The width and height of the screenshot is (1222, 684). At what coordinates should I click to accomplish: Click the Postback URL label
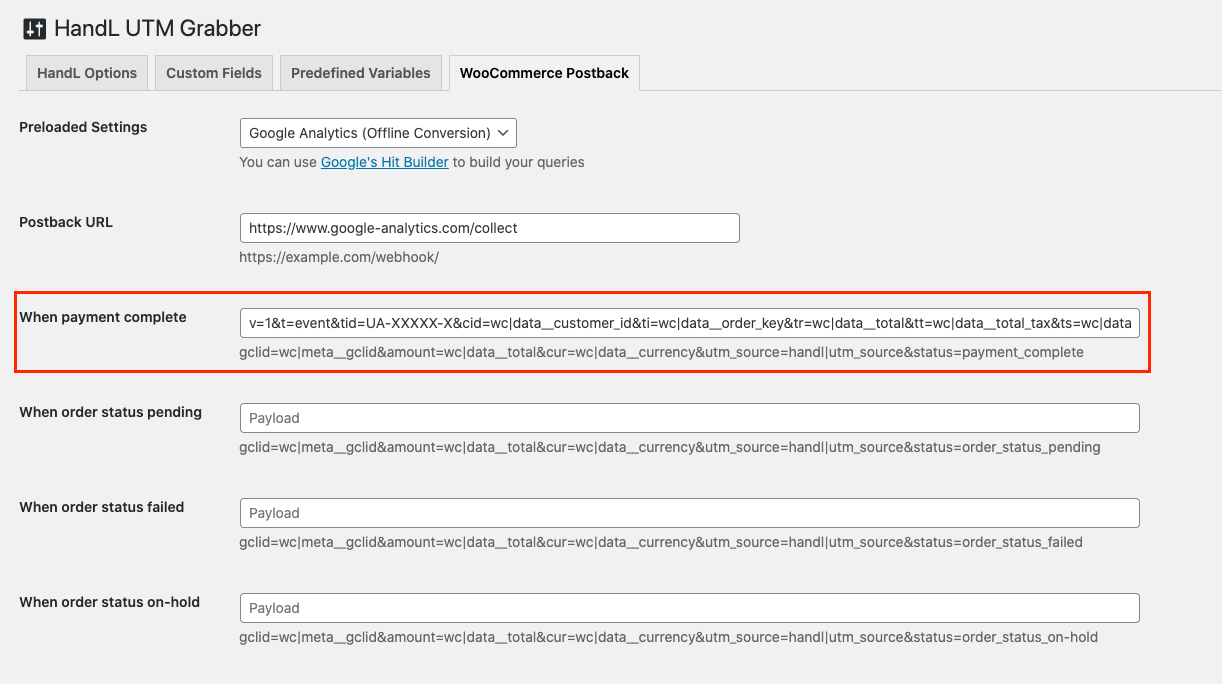(x=66, y=222)
